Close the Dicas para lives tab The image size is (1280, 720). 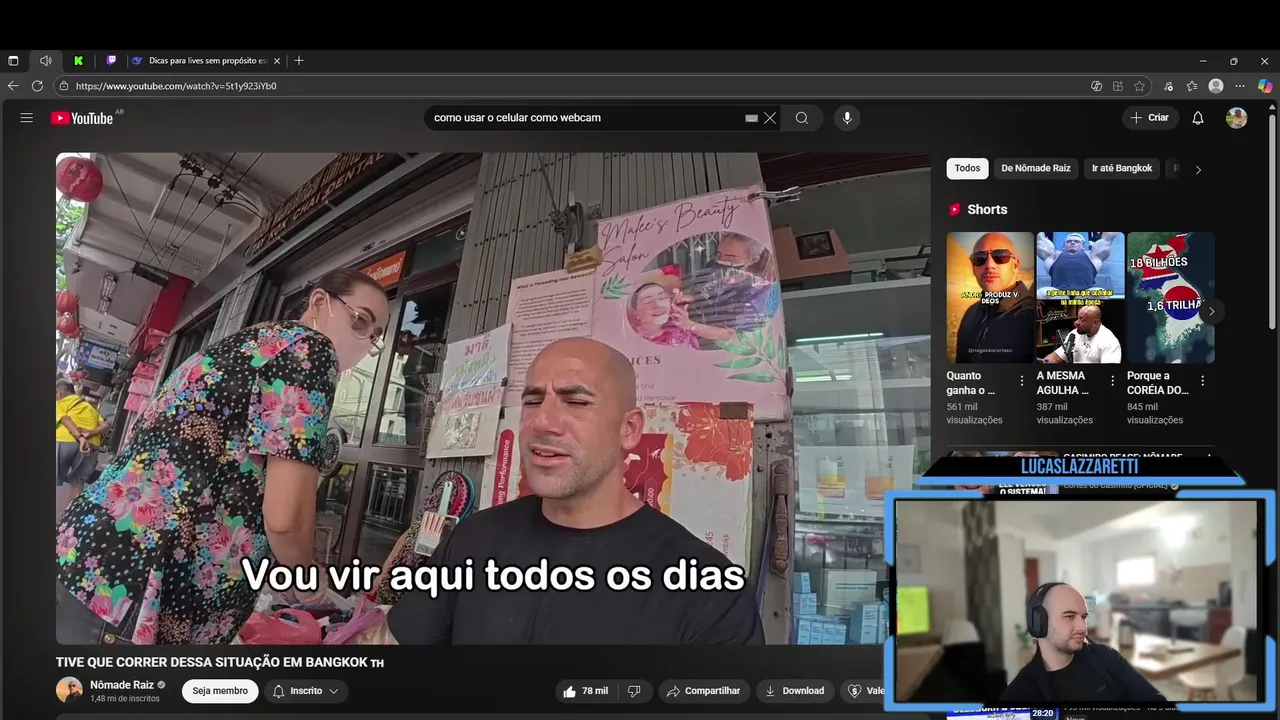[x=277, y=61]
